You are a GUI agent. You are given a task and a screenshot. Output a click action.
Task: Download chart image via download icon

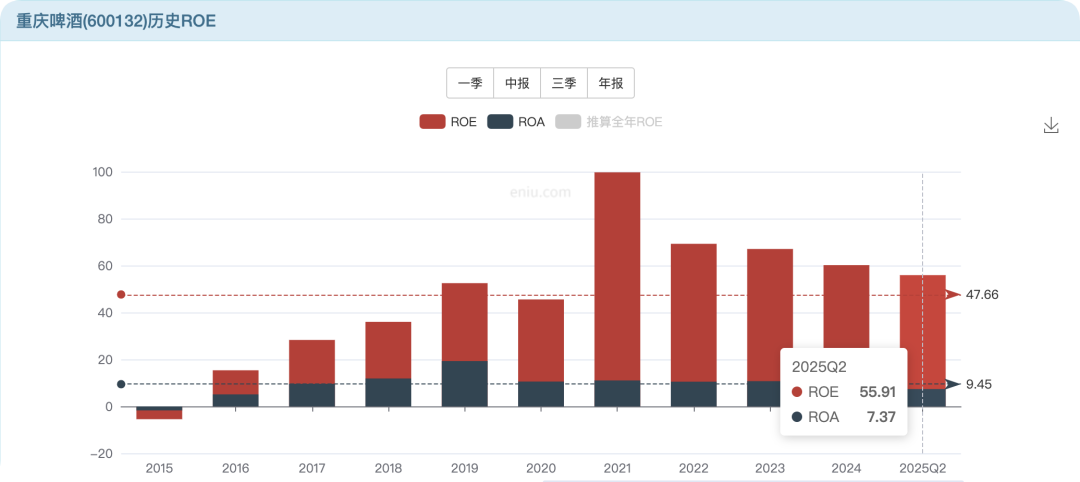click(x=1050, y=126)
